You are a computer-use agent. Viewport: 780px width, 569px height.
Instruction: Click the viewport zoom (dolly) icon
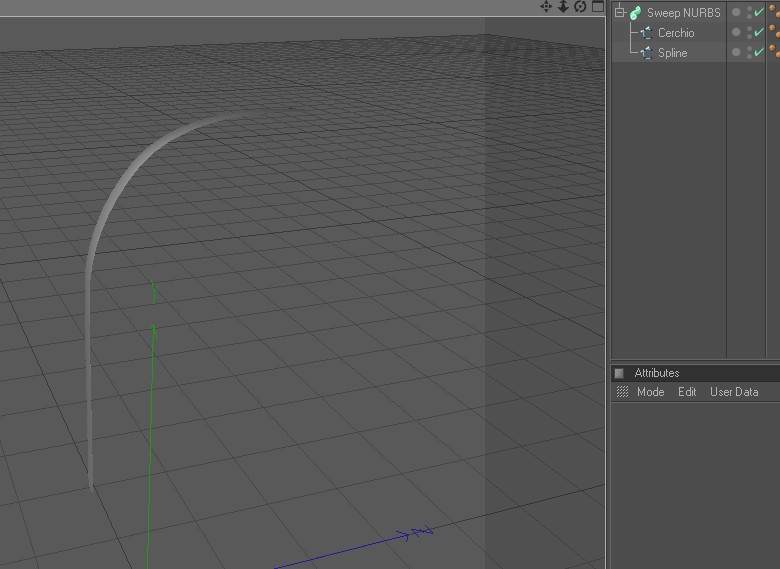(563, 6)
